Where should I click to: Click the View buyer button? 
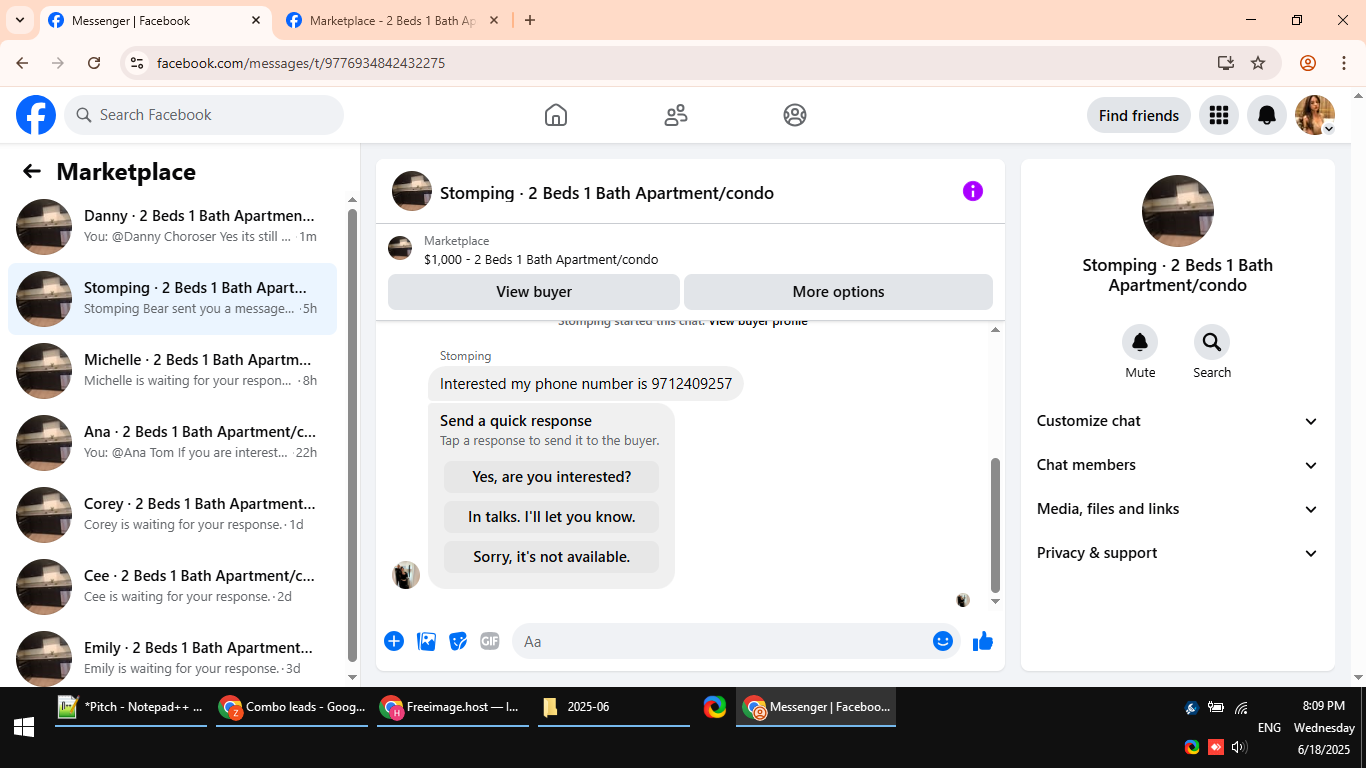[x=534, y=292]
